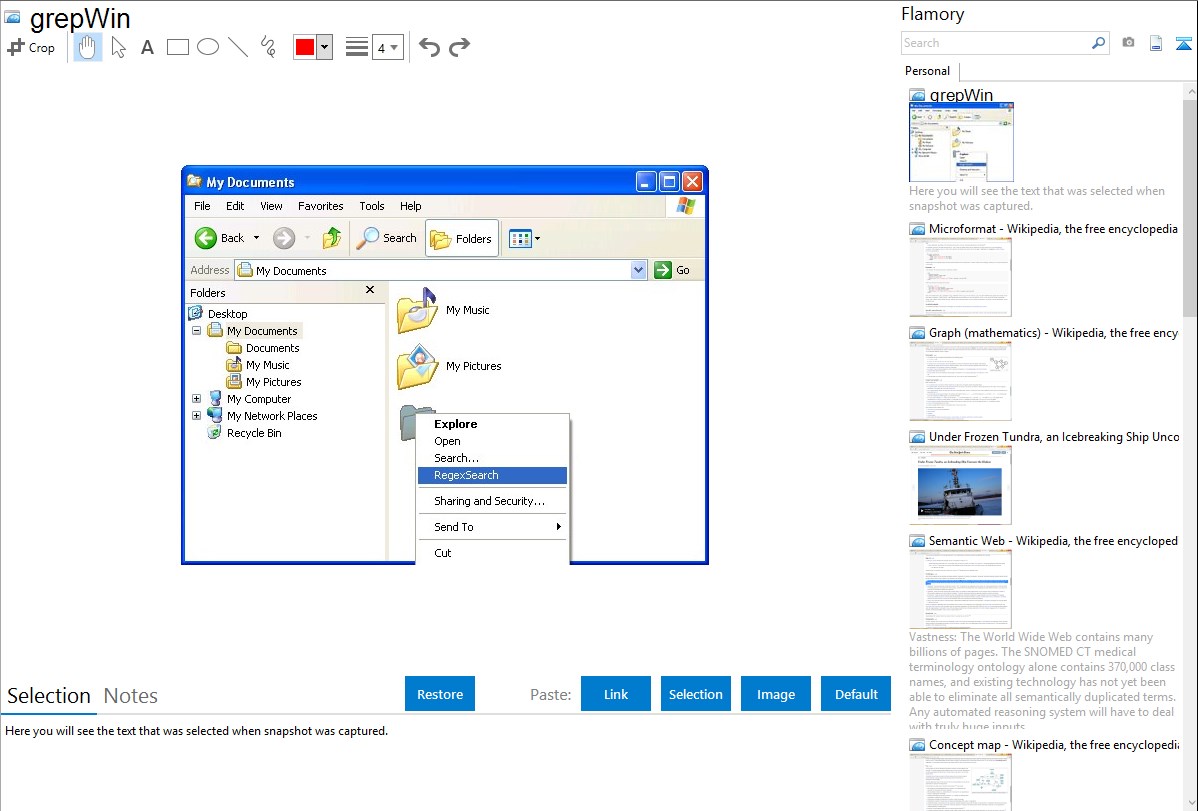Click File in My Documents menu bar
1198x811 pixels.
point(202,206)
